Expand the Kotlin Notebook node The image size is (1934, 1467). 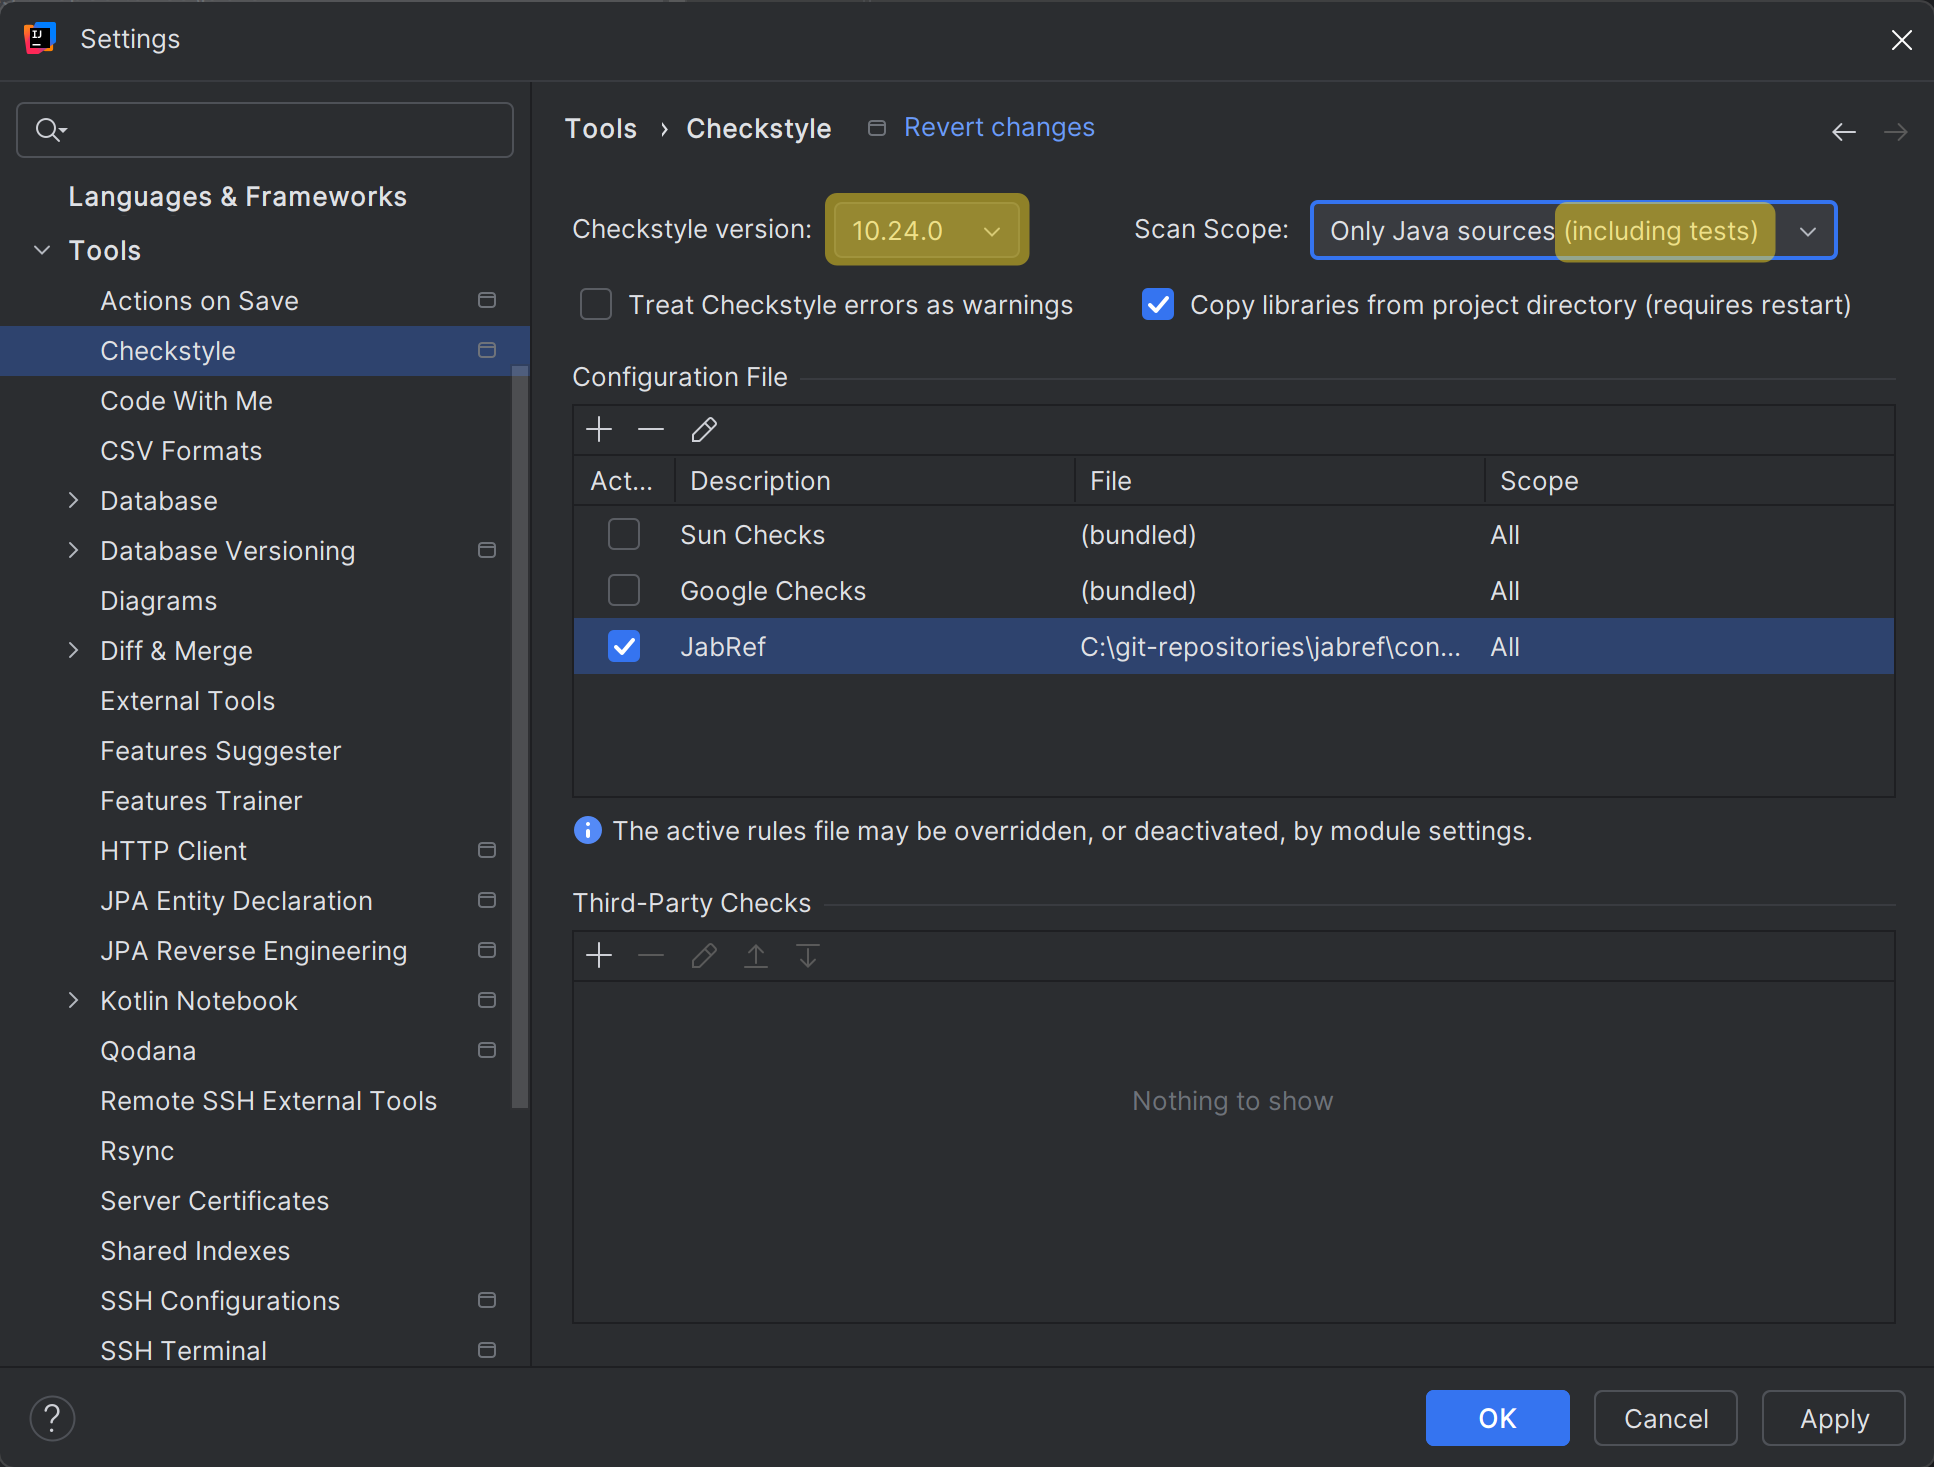click(x=73, y=1000)
